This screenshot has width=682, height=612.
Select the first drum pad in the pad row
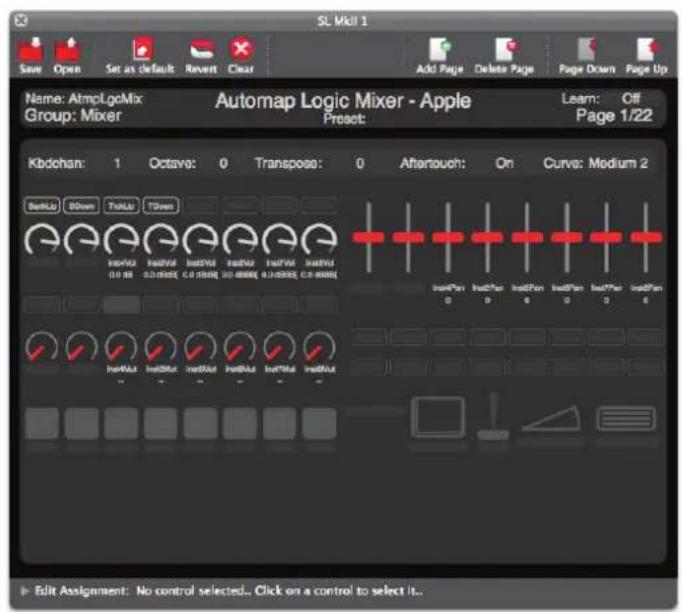[x=42, y=423]
